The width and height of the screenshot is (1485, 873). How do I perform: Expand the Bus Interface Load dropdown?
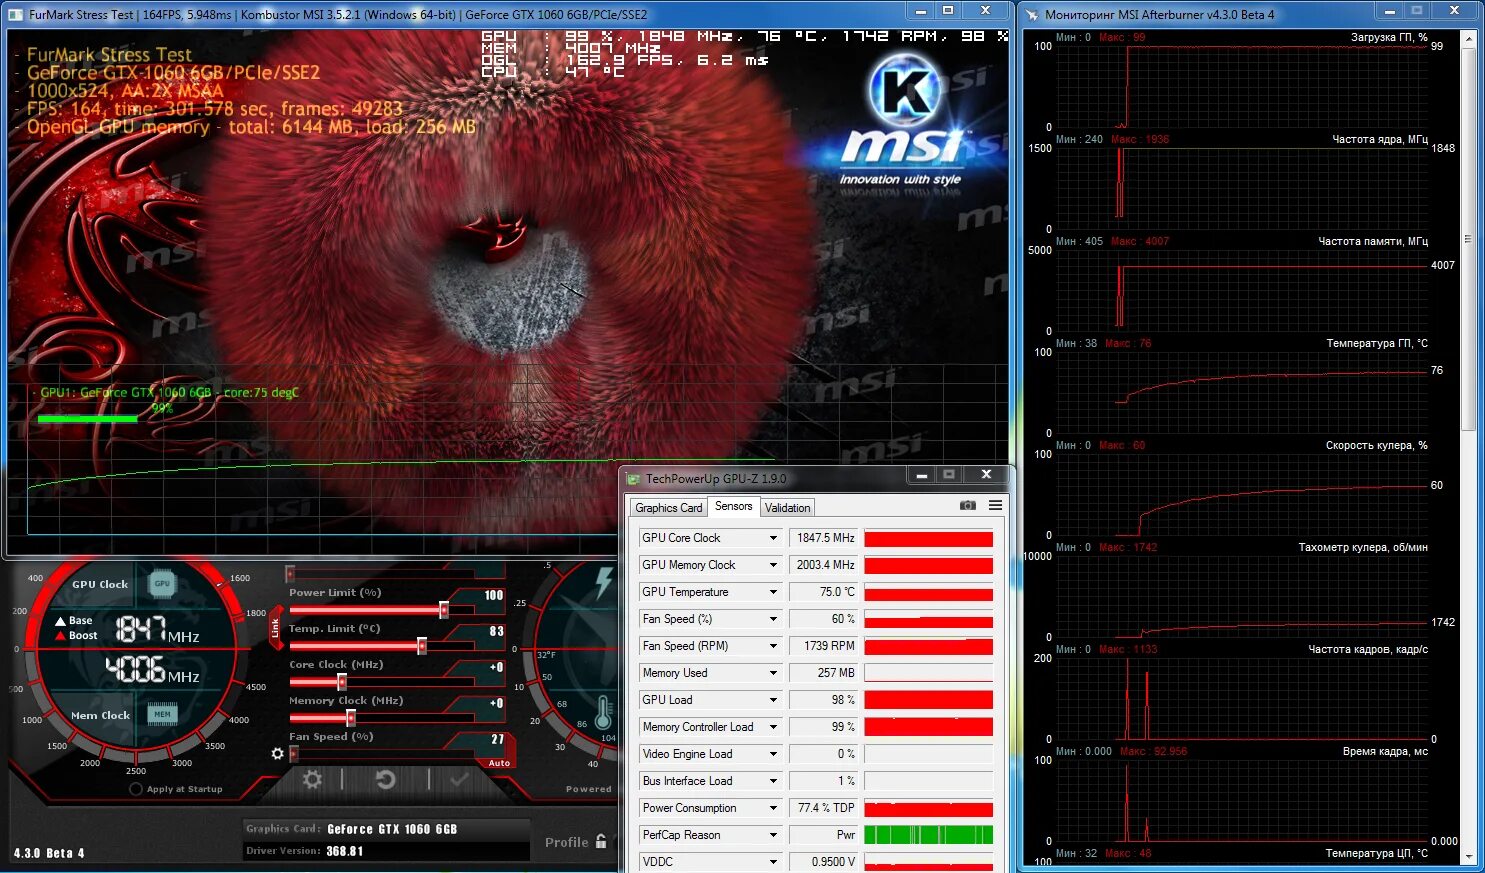[x=773, y=781]
